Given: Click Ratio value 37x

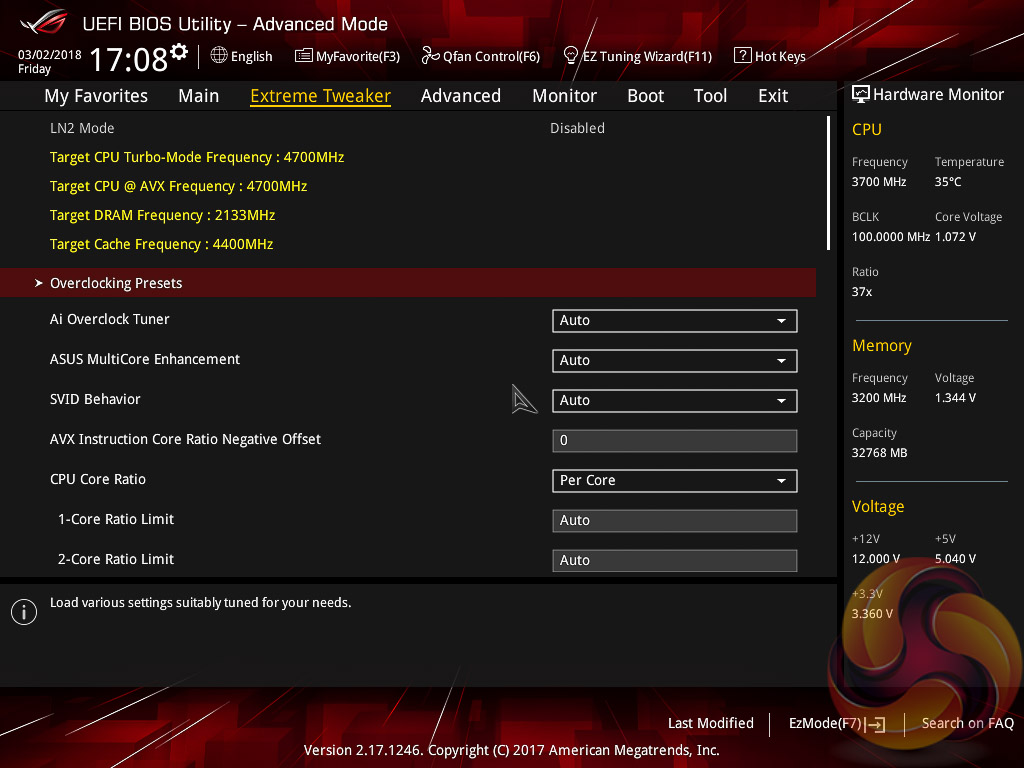Looking at the screenshot, I should [862, 291].
